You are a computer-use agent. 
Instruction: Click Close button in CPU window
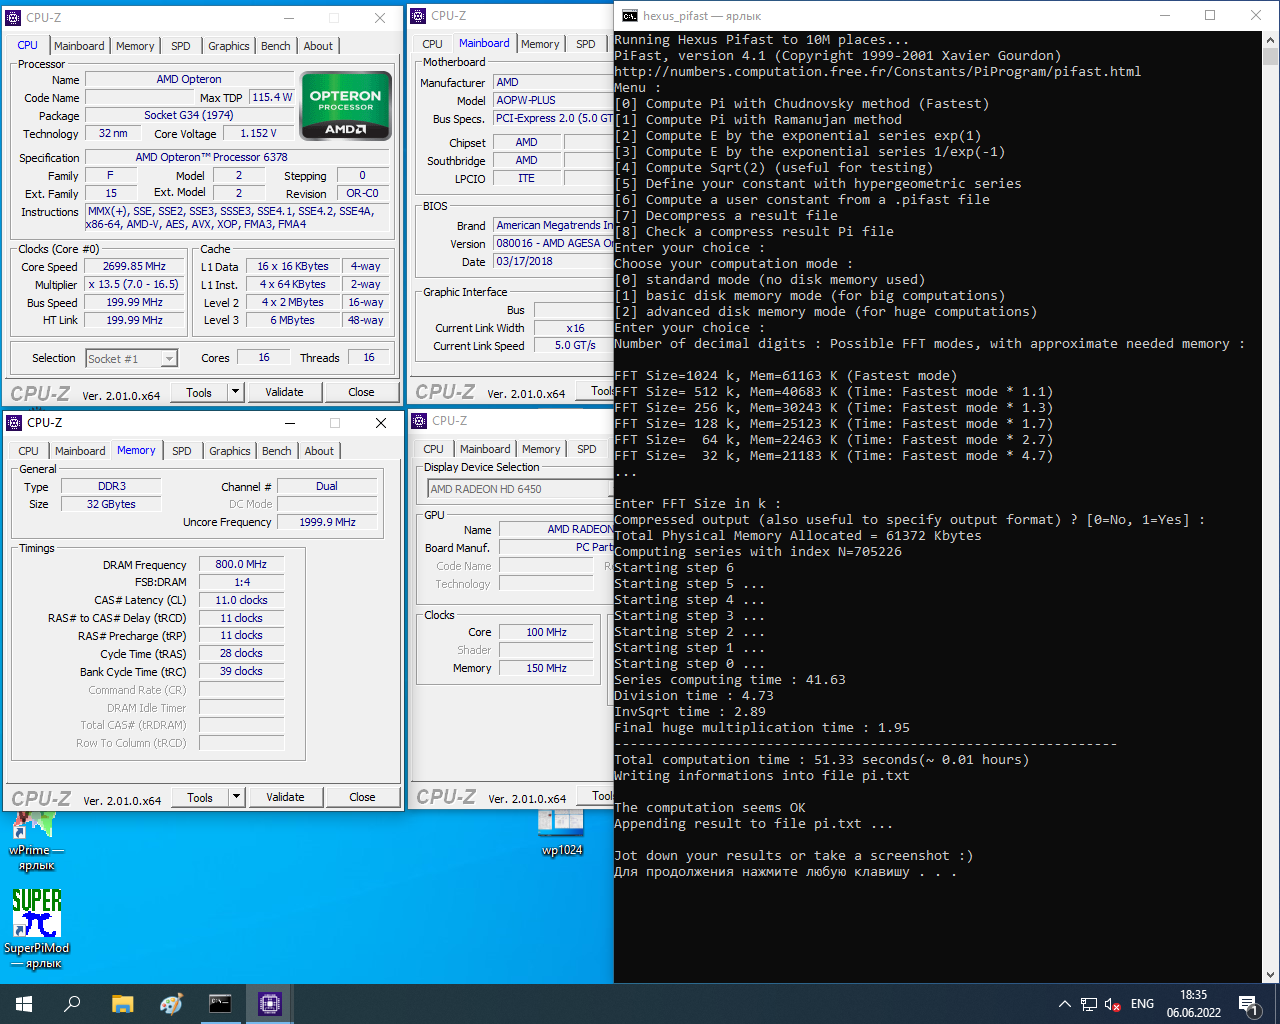[x=361, y=392]
